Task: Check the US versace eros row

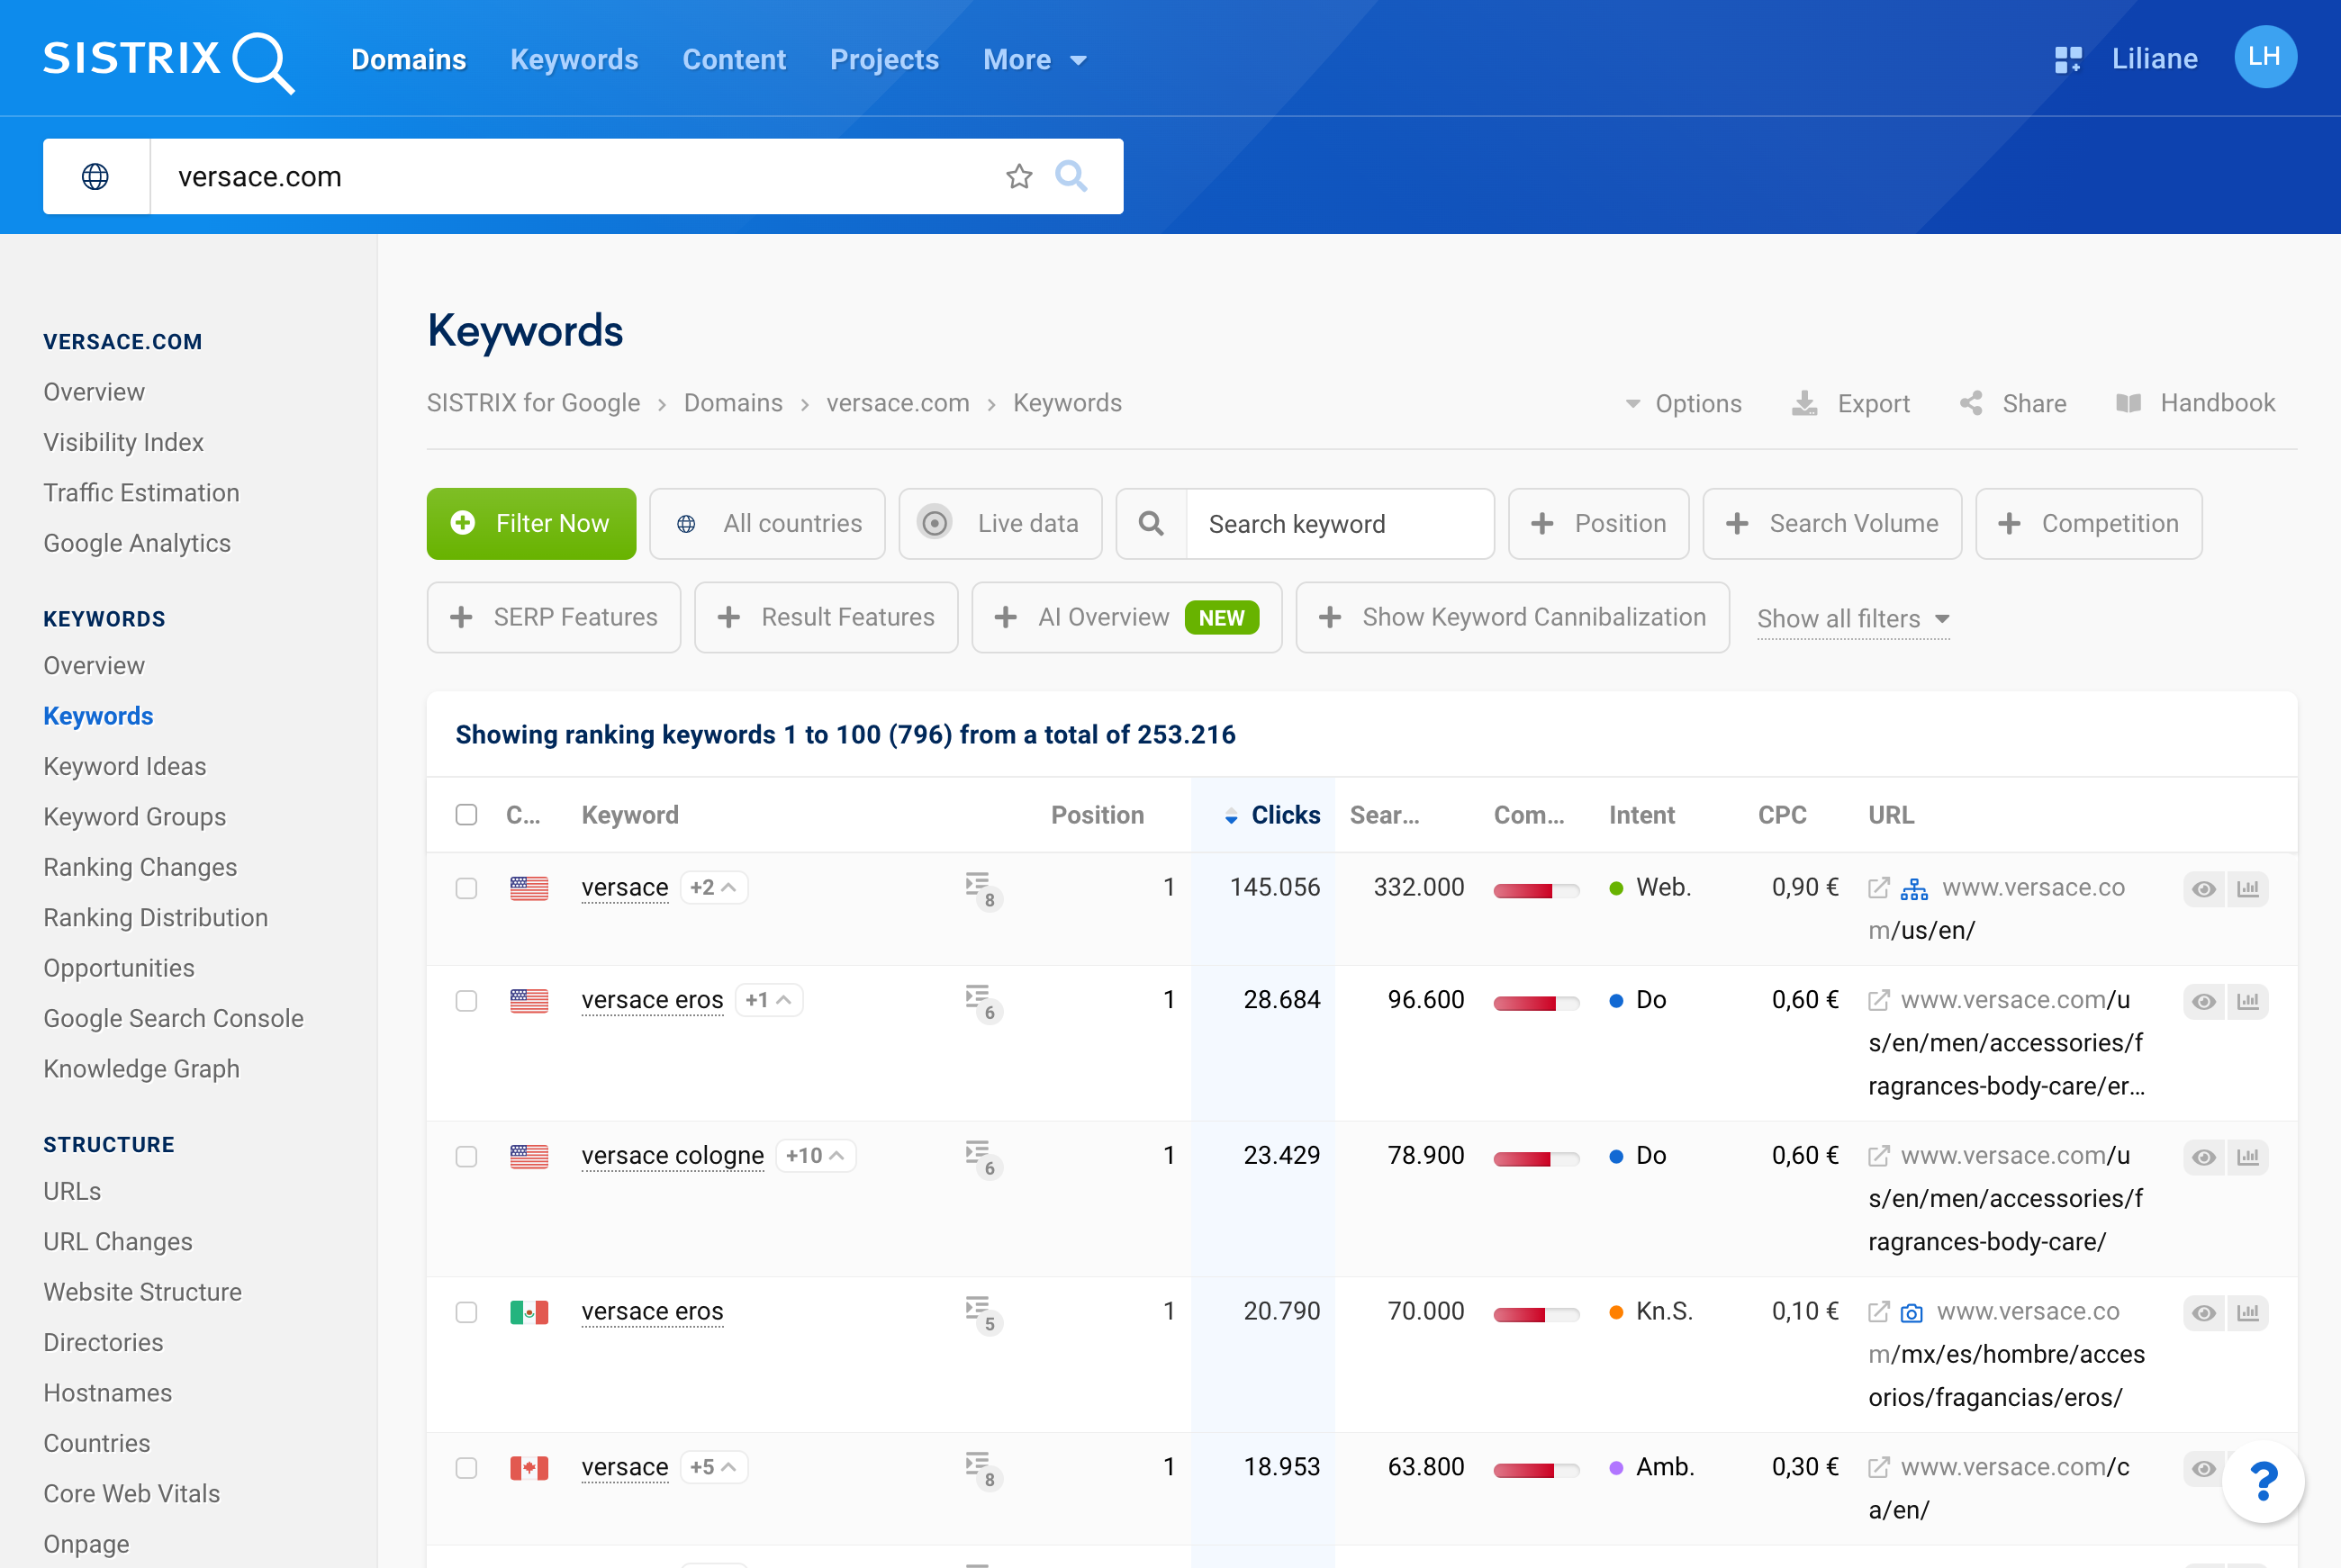Action: (466, 1001)
